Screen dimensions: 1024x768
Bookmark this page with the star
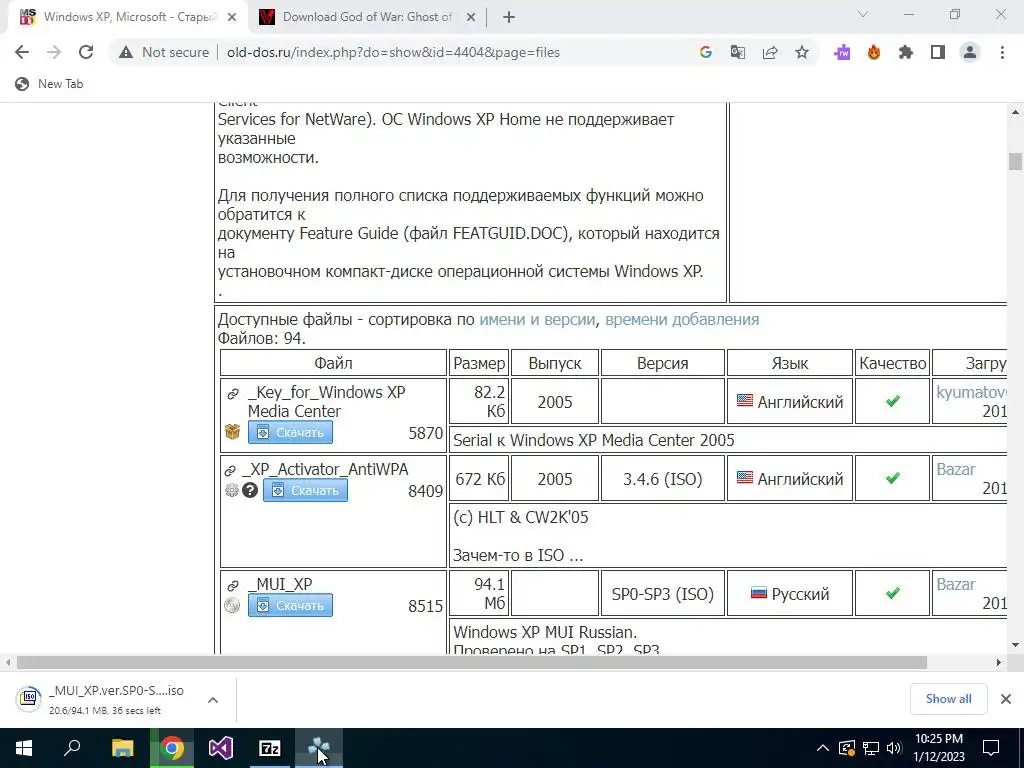(802, 52)
